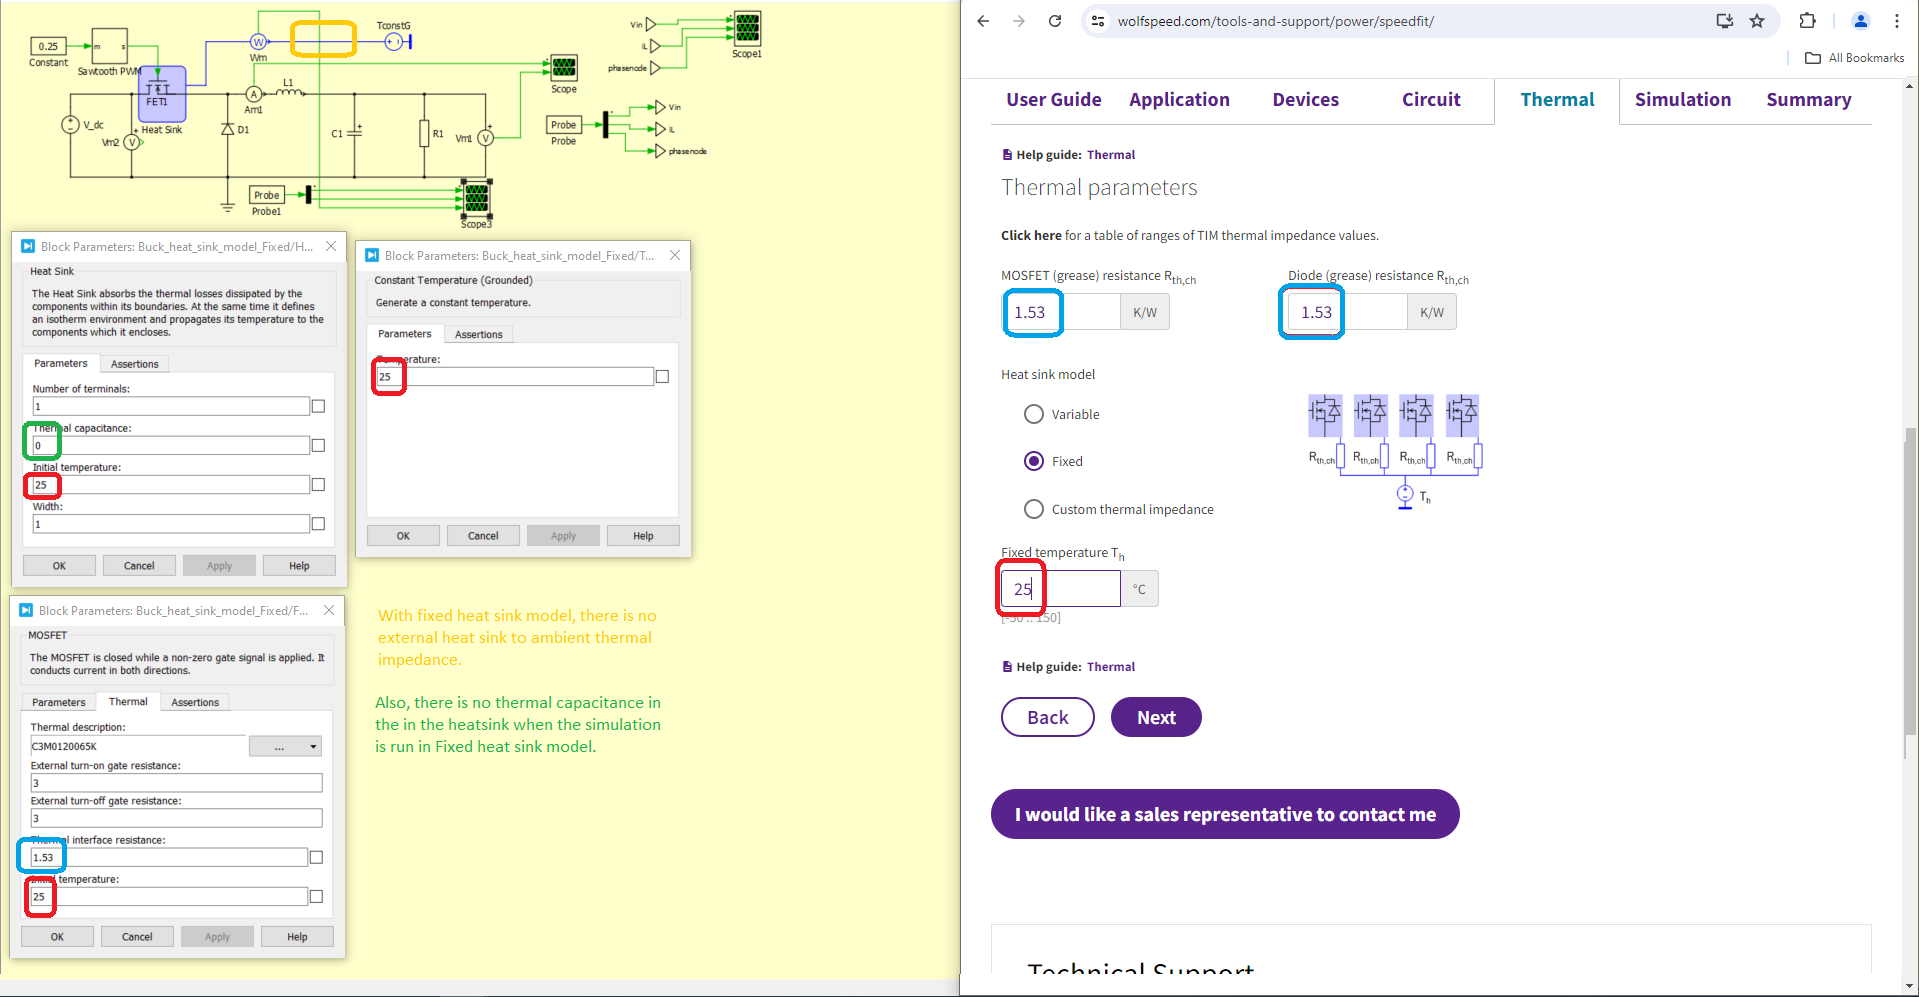Screen dimensions: 1919x997
Task: Open the Summary tab on SpeedFit
Action: coord(1809,100)
